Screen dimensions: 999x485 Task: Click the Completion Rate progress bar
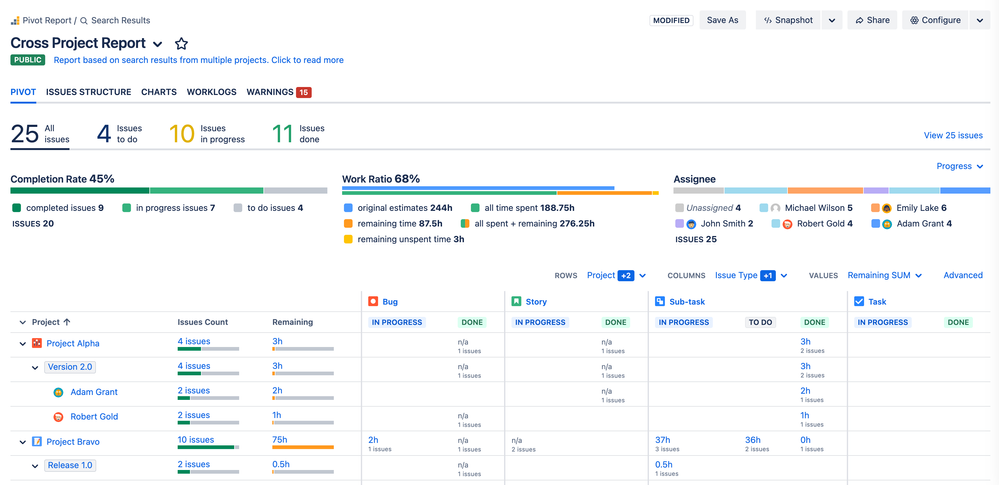click(x=169, y=191)
